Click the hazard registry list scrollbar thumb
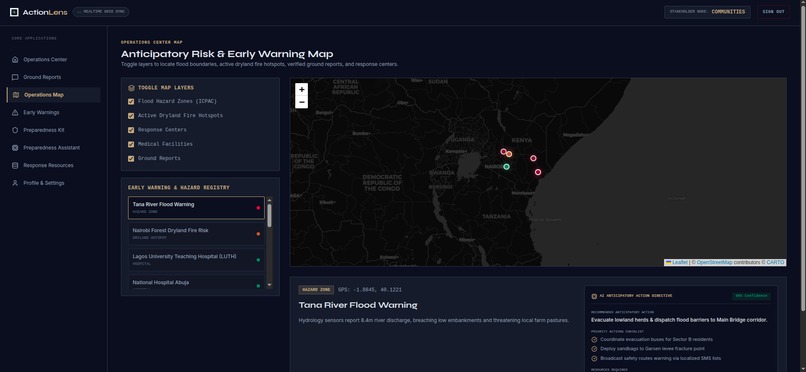 pos(269,215)
